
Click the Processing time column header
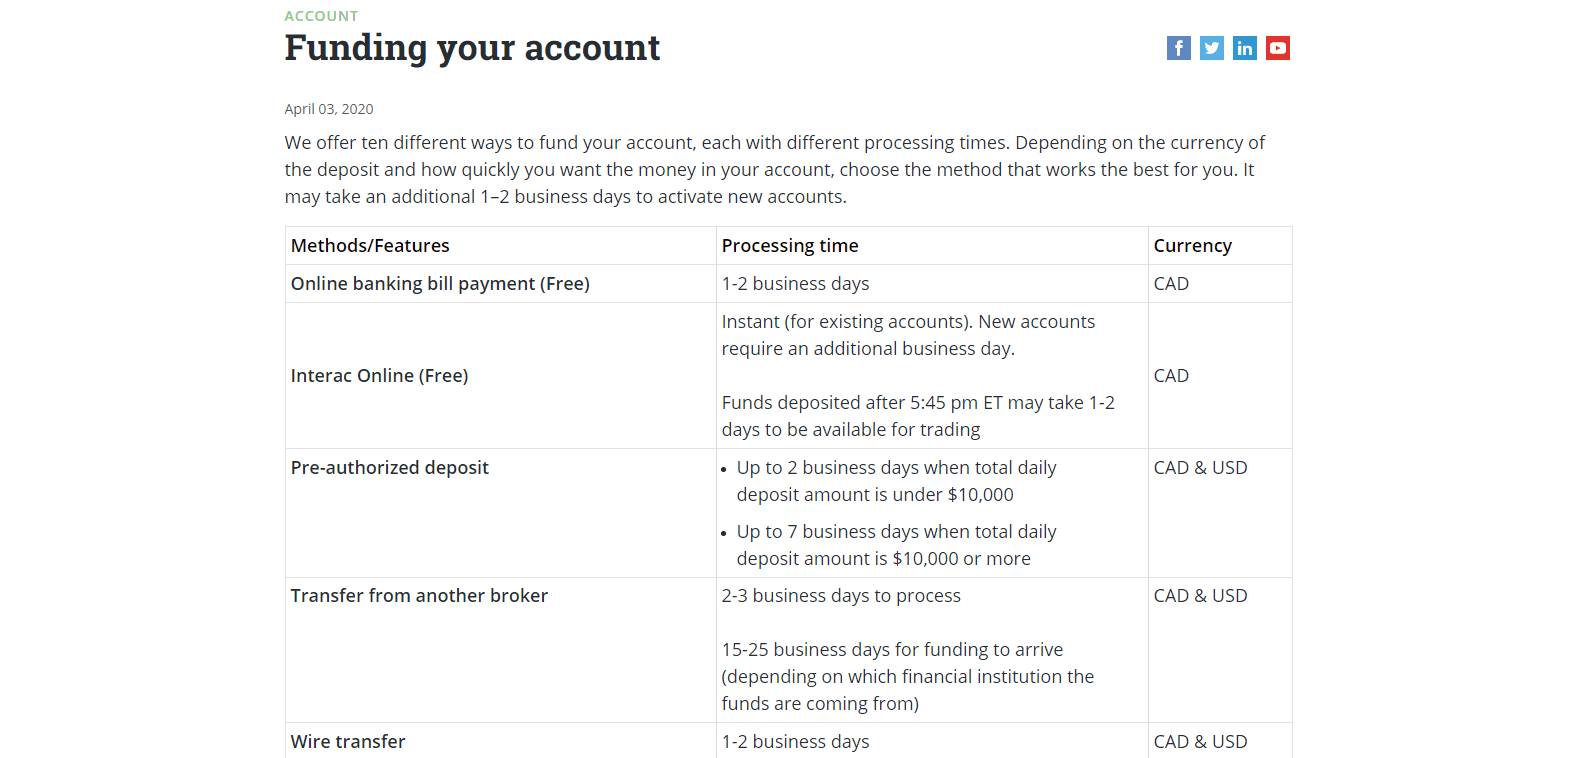tap(790, 245)
